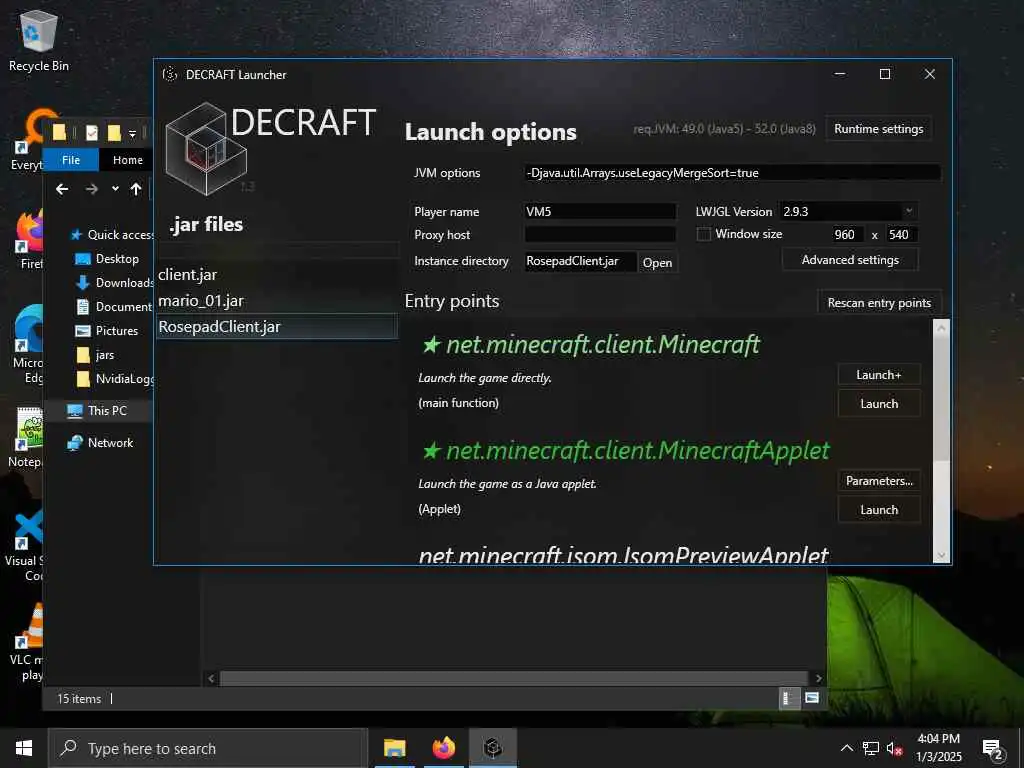Show hidden system tray icons
Image resolution: width=1024 pixels, height=768 pixels.
846,748
